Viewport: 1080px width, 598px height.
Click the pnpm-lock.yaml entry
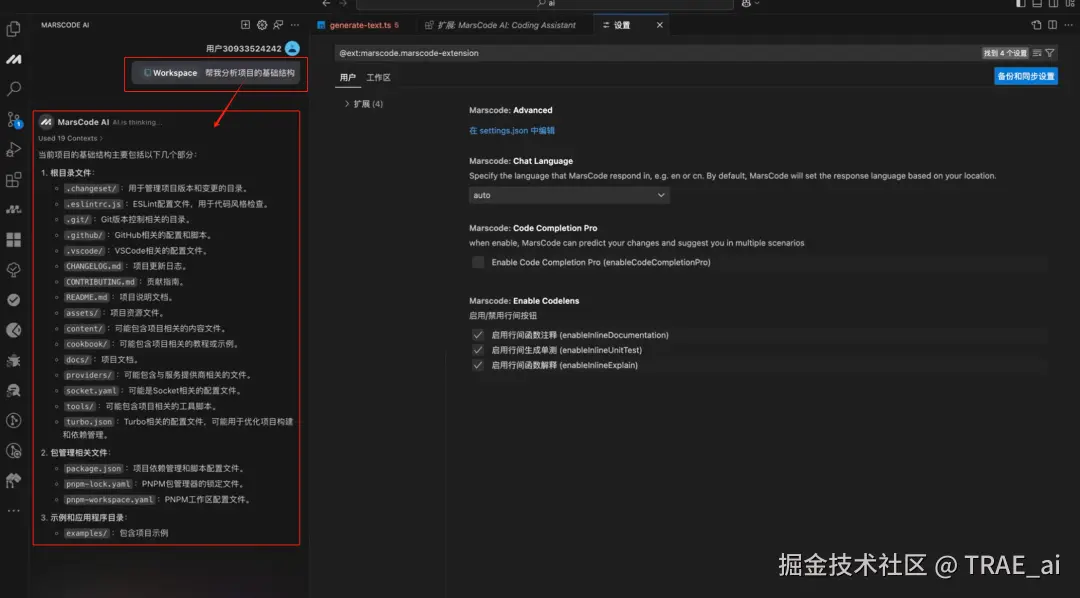click(98, 484)
